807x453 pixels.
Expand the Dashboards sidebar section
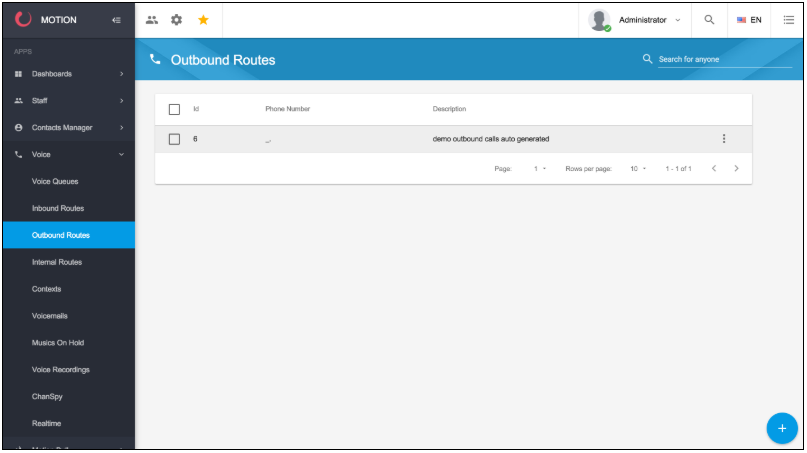point(68,74)
